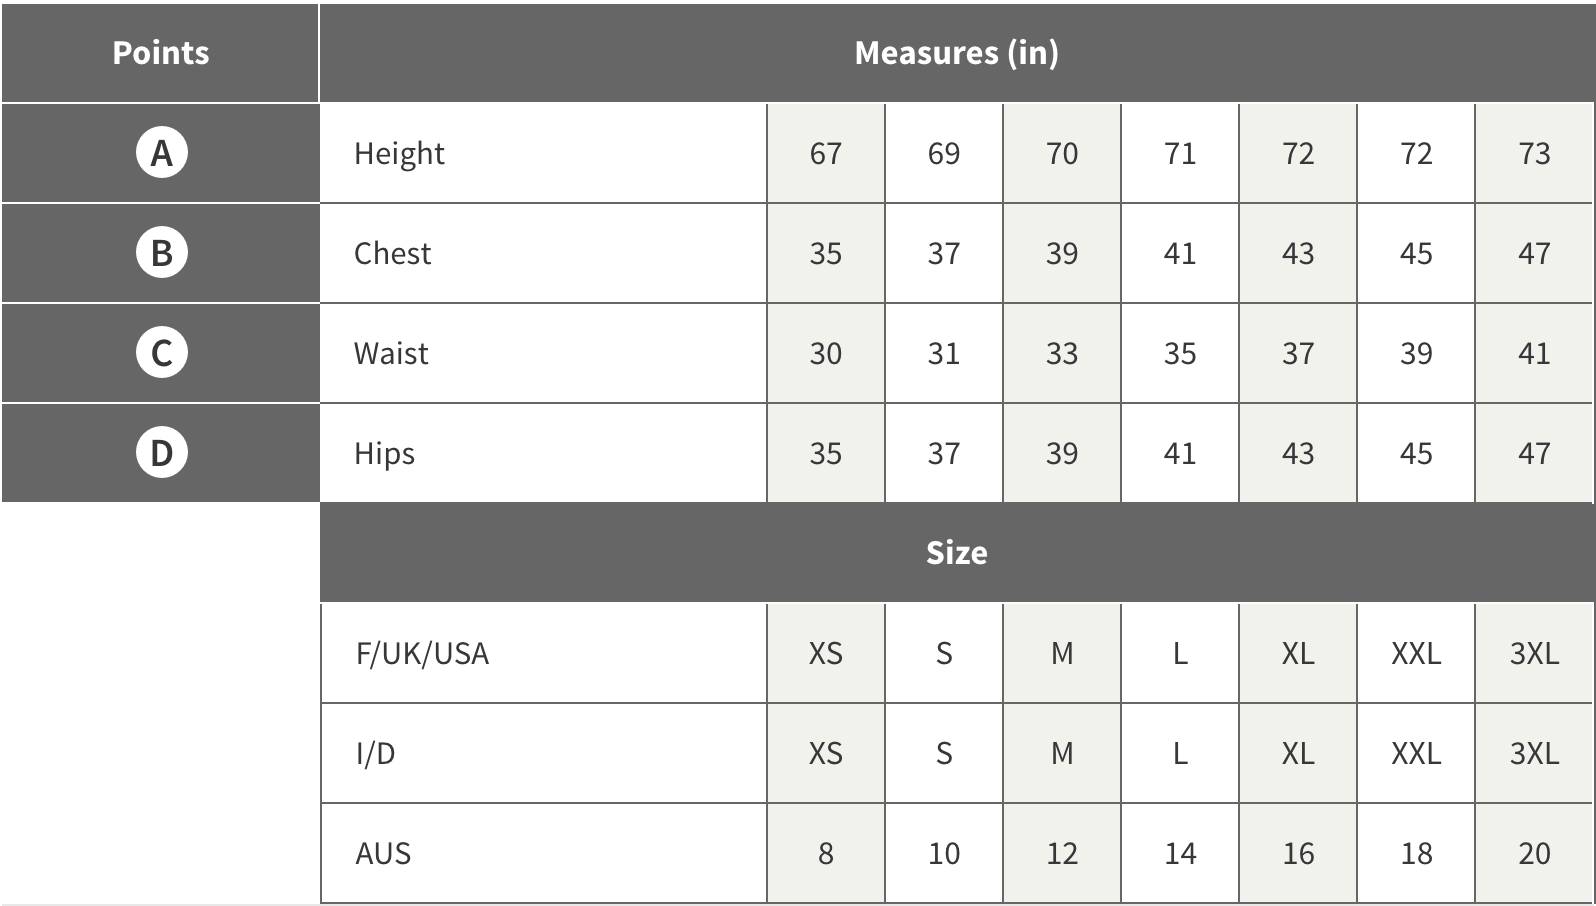1596x906 pixels.
Task: Click the Waist value 33 cell
Action: (x=1062, y=353)
